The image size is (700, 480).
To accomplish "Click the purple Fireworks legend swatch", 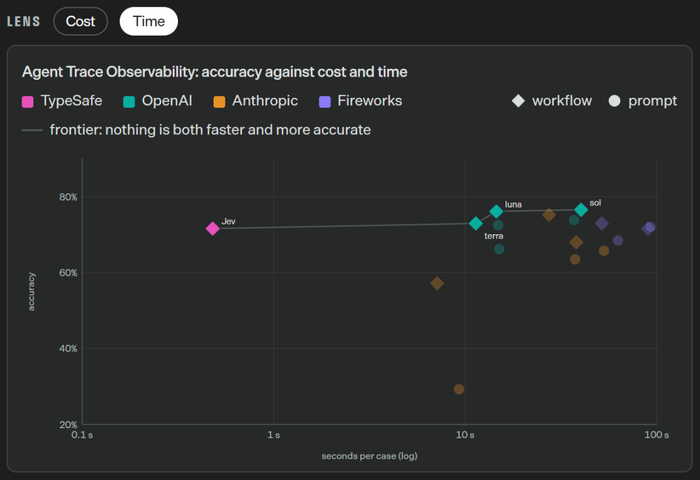I will click(x=325, y=102).
